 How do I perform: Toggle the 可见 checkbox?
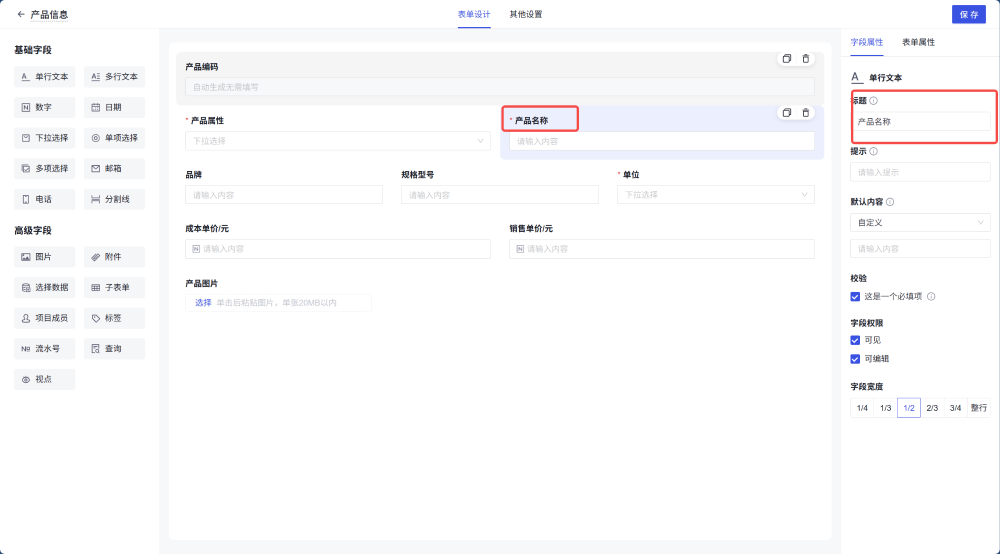point(855,340)
